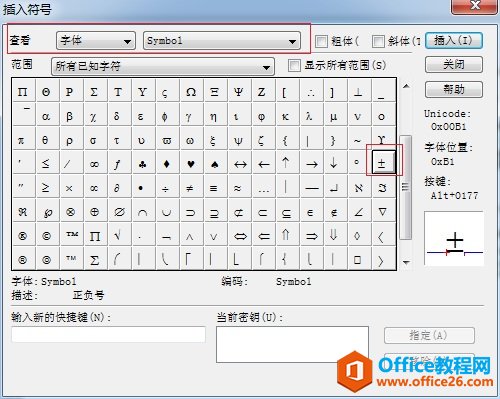This screenshot has width=500, height=399.
Task: Click the symbol grid scrollbar down arrow
Action: (406, 263)
